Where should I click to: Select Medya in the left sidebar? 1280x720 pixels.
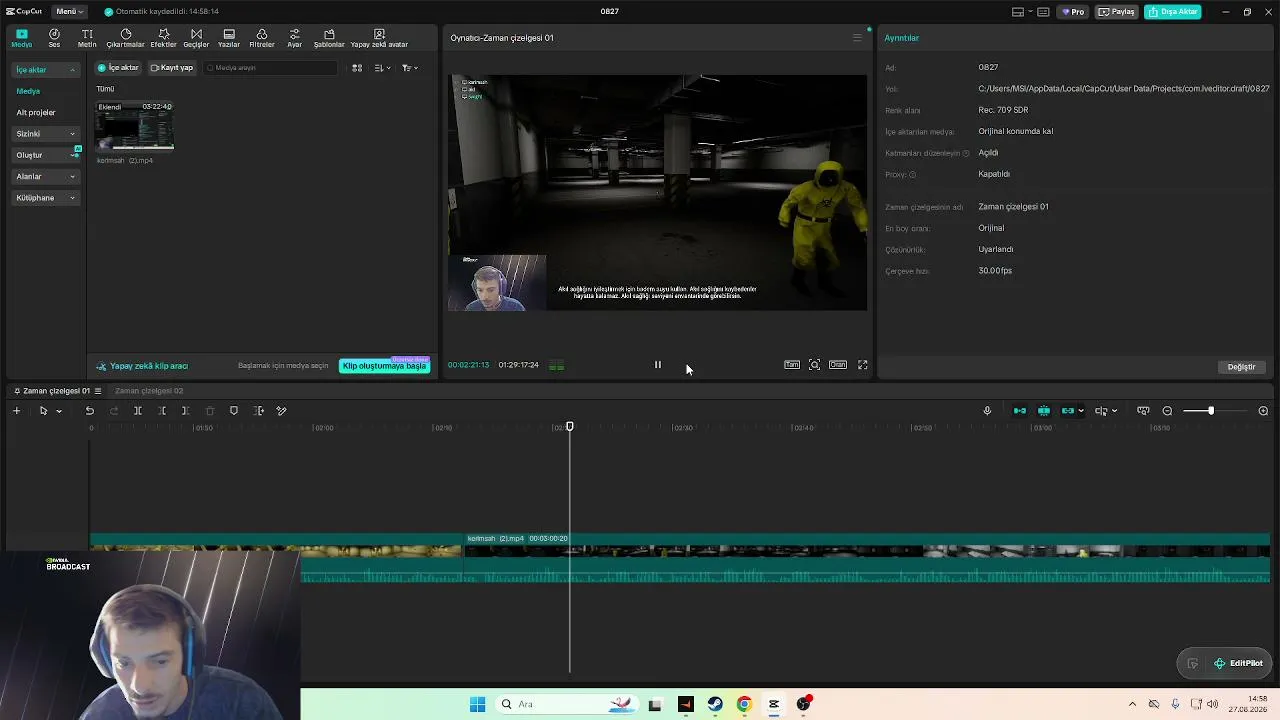pyautogui.click(x=28, y=91)
